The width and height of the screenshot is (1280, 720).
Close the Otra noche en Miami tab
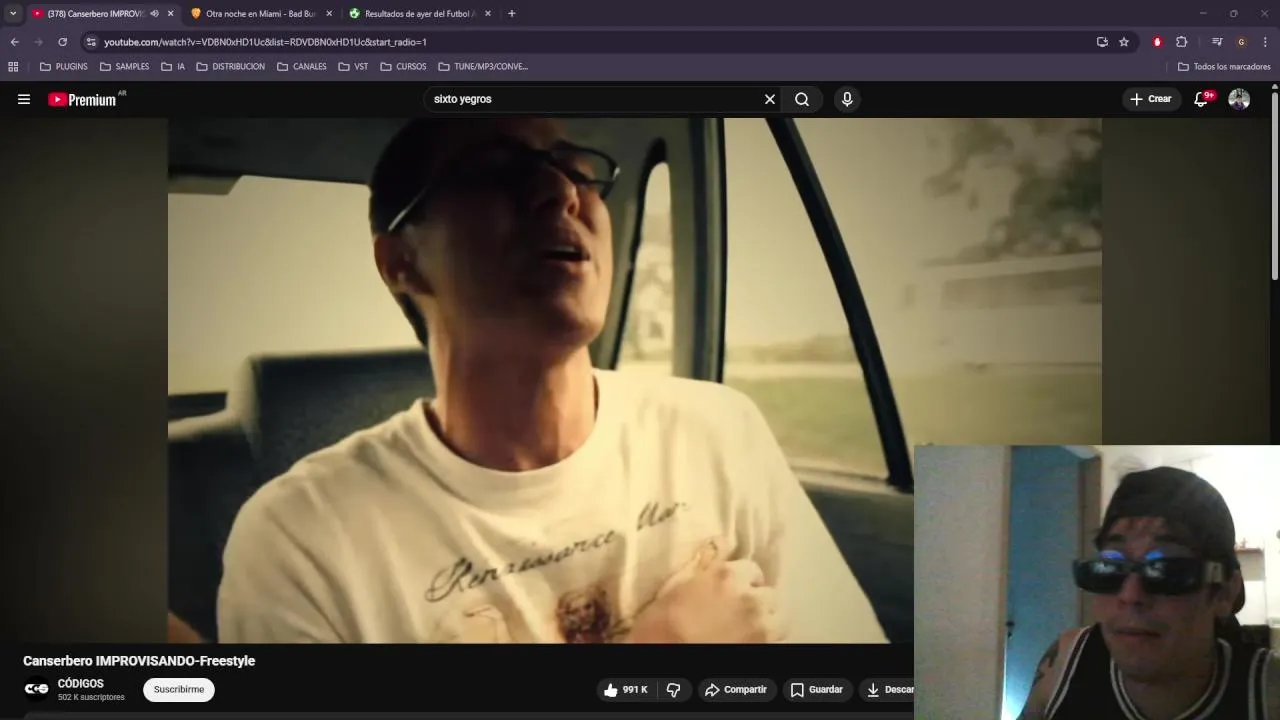pos(329,14)
